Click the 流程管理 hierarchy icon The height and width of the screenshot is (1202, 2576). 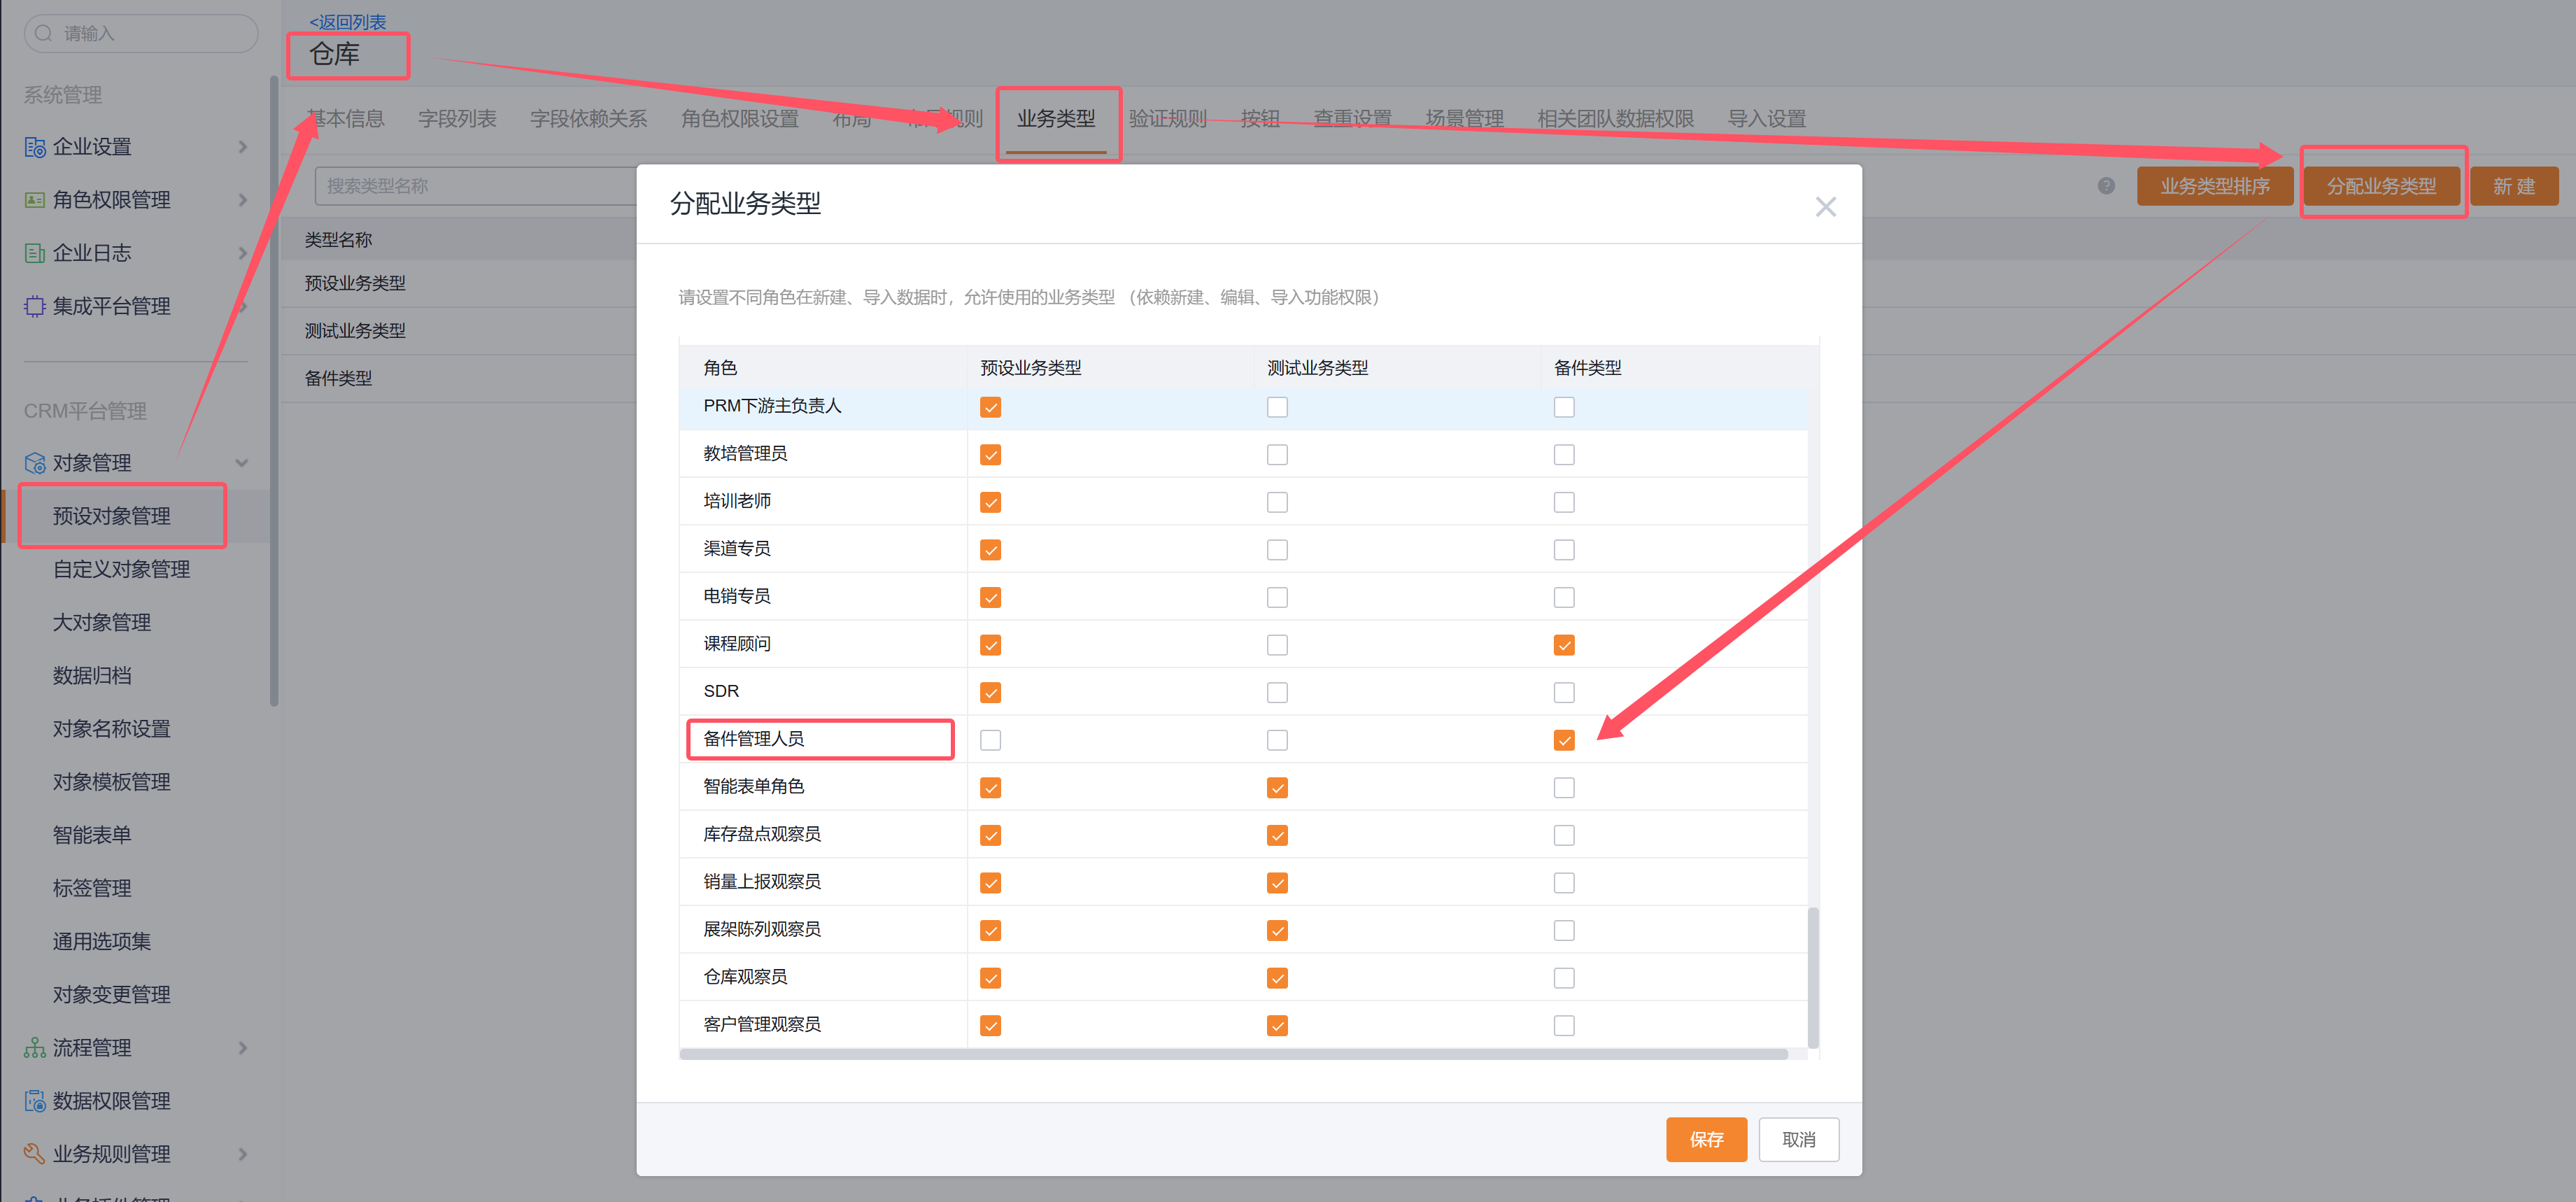click(x=35, y=1048)
